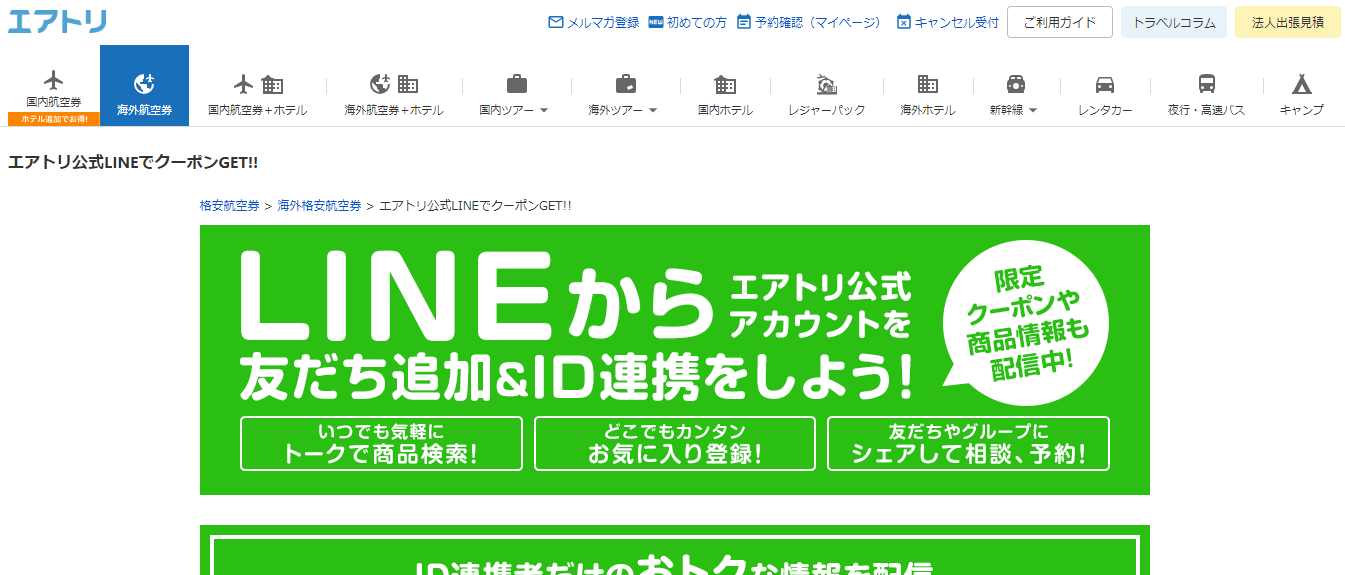Image resolution: width=1345 pixels, height=575 pixels.
Task: Click the 法人出張見積 button
Action: pyautogui.click(x=1287, y=22)
